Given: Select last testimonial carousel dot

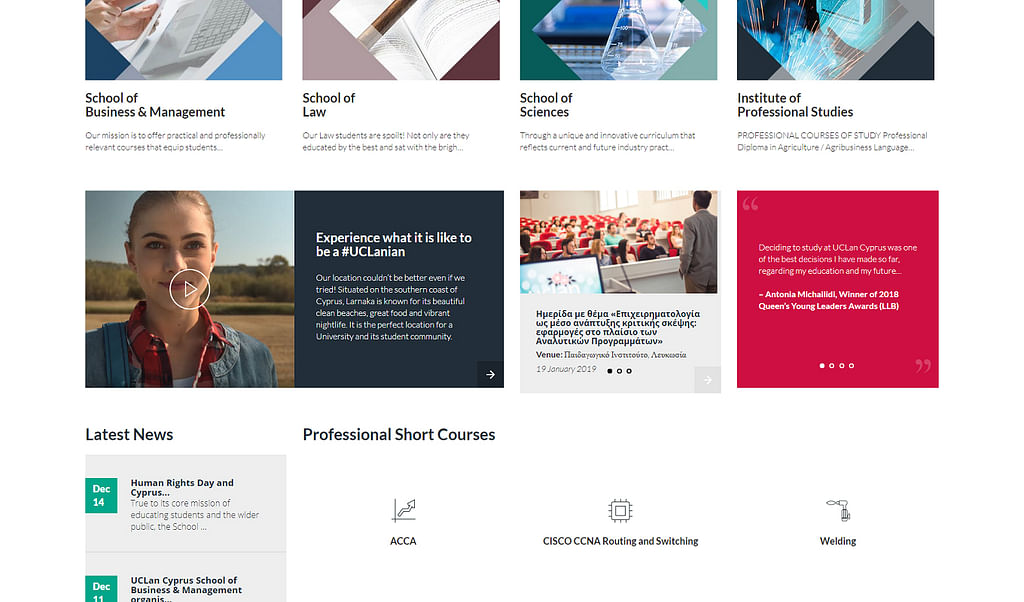Looking at the screenshot, I should tap(852, 366).
